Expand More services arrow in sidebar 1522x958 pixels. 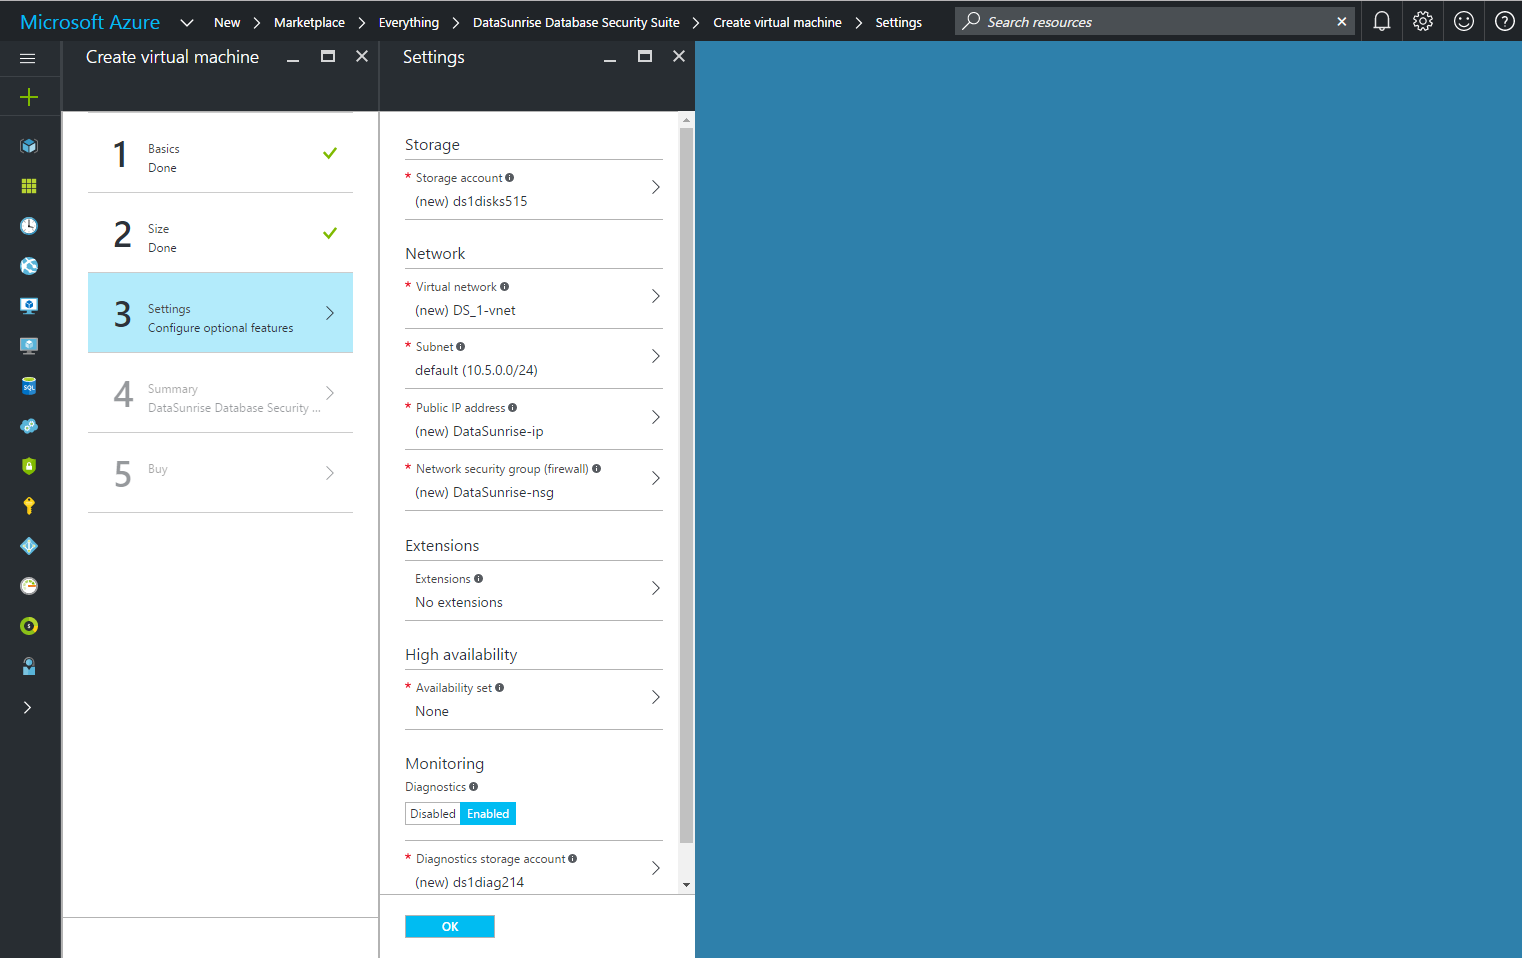pos(28,707)
